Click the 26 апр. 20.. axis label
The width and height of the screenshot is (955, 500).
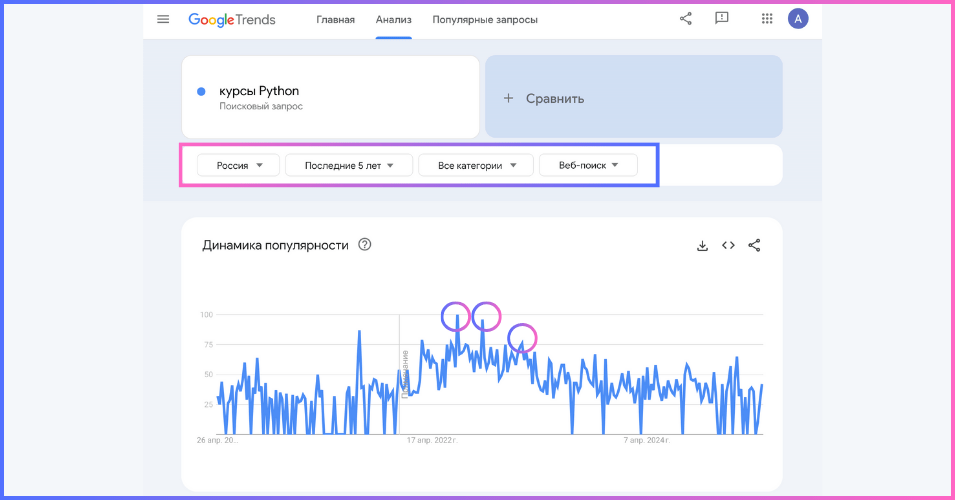pyautogui.click(x=217, y=440)
